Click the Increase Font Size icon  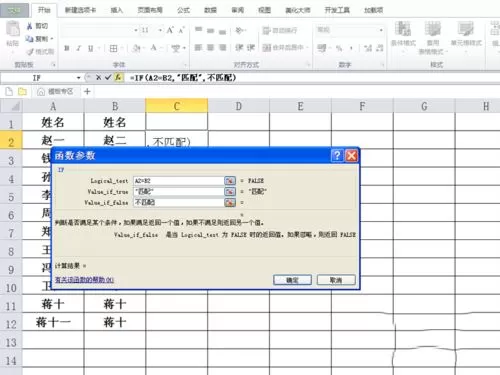coord(170,30)
